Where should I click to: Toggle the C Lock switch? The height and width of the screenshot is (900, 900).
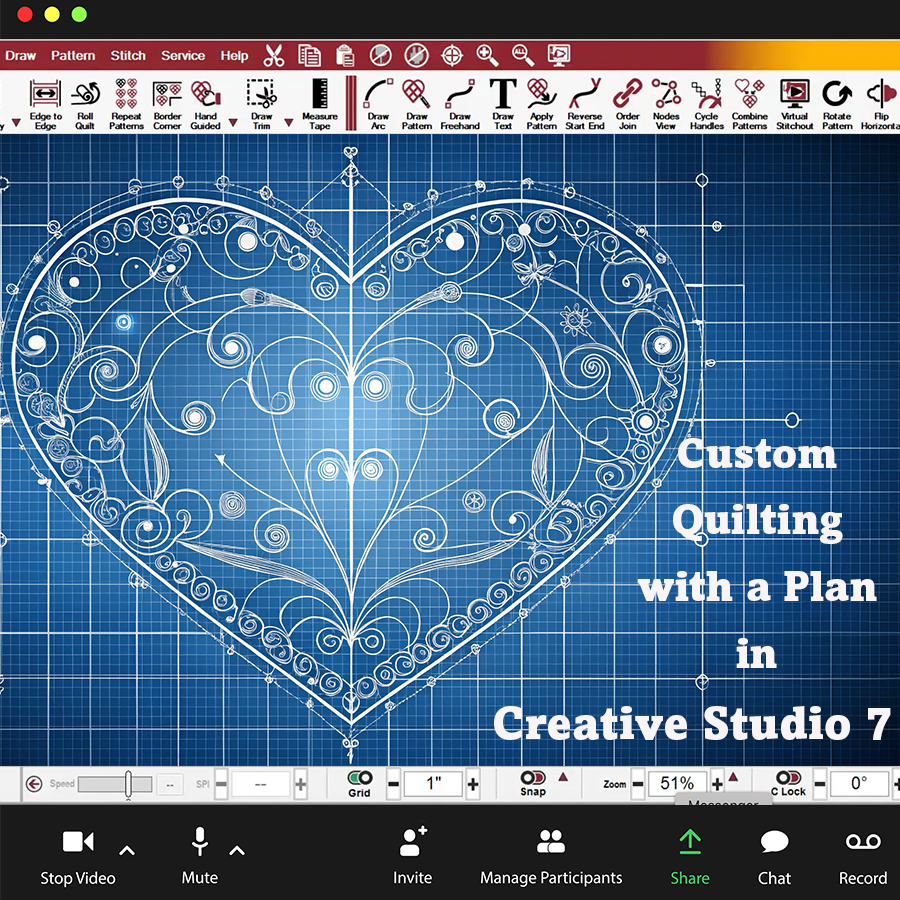click(788, 778)
